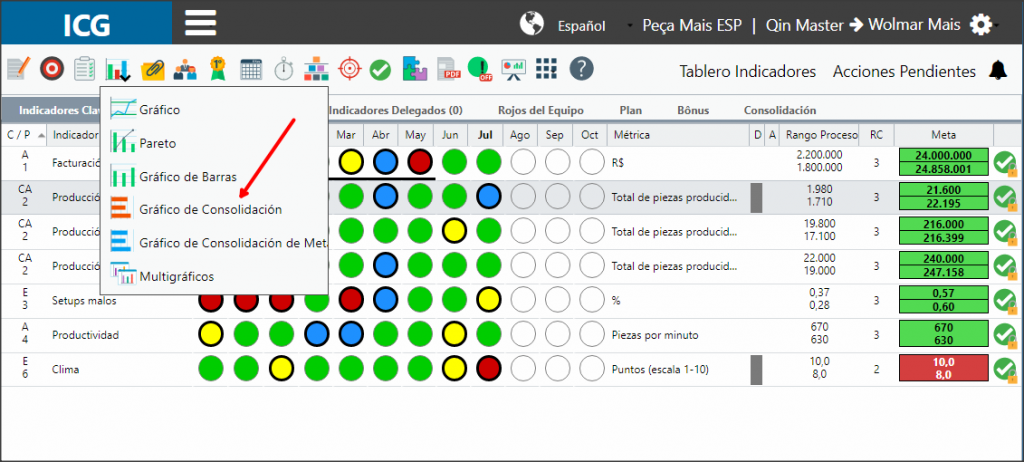Viewport: 1024px width, 462px height.
Task: Open the calendar grid toolbar icon
Action: 251,69
